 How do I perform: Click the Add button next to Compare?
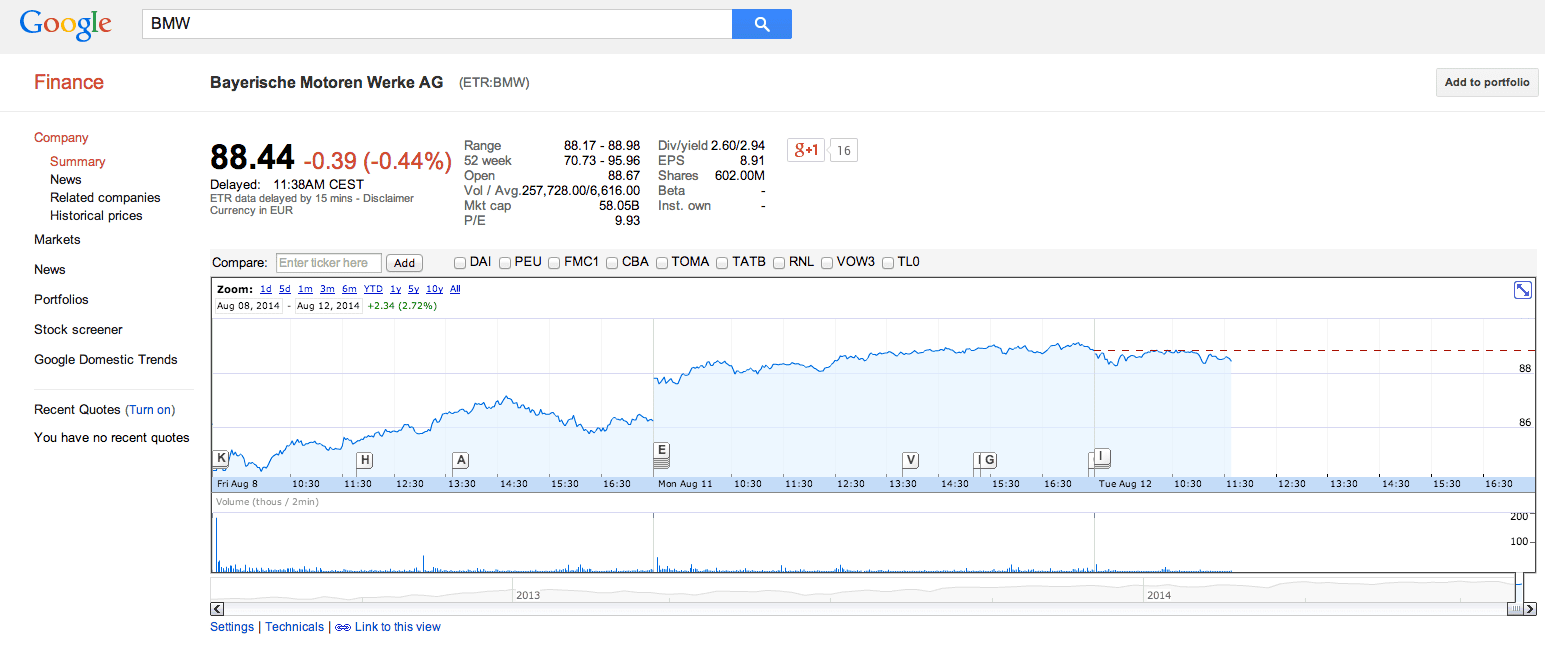pos(404,263)
